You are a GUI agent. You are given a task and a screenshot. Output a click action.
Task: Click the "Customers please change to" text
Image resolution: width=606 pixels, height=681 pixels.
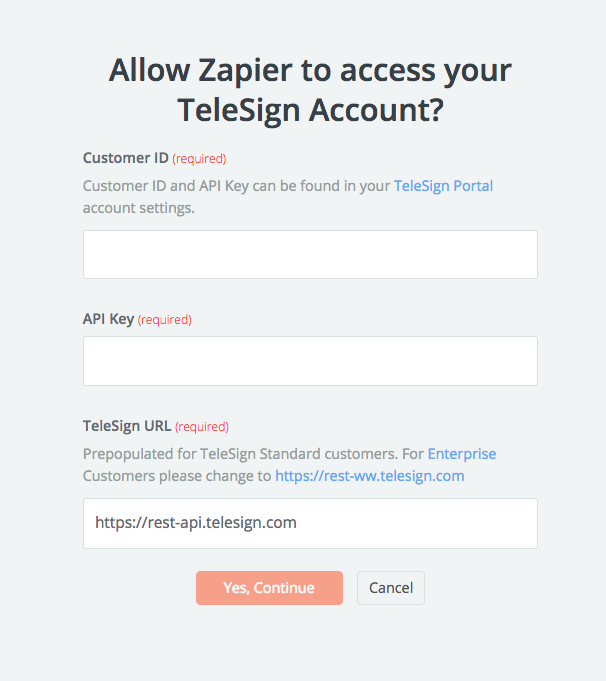[177, 476]
